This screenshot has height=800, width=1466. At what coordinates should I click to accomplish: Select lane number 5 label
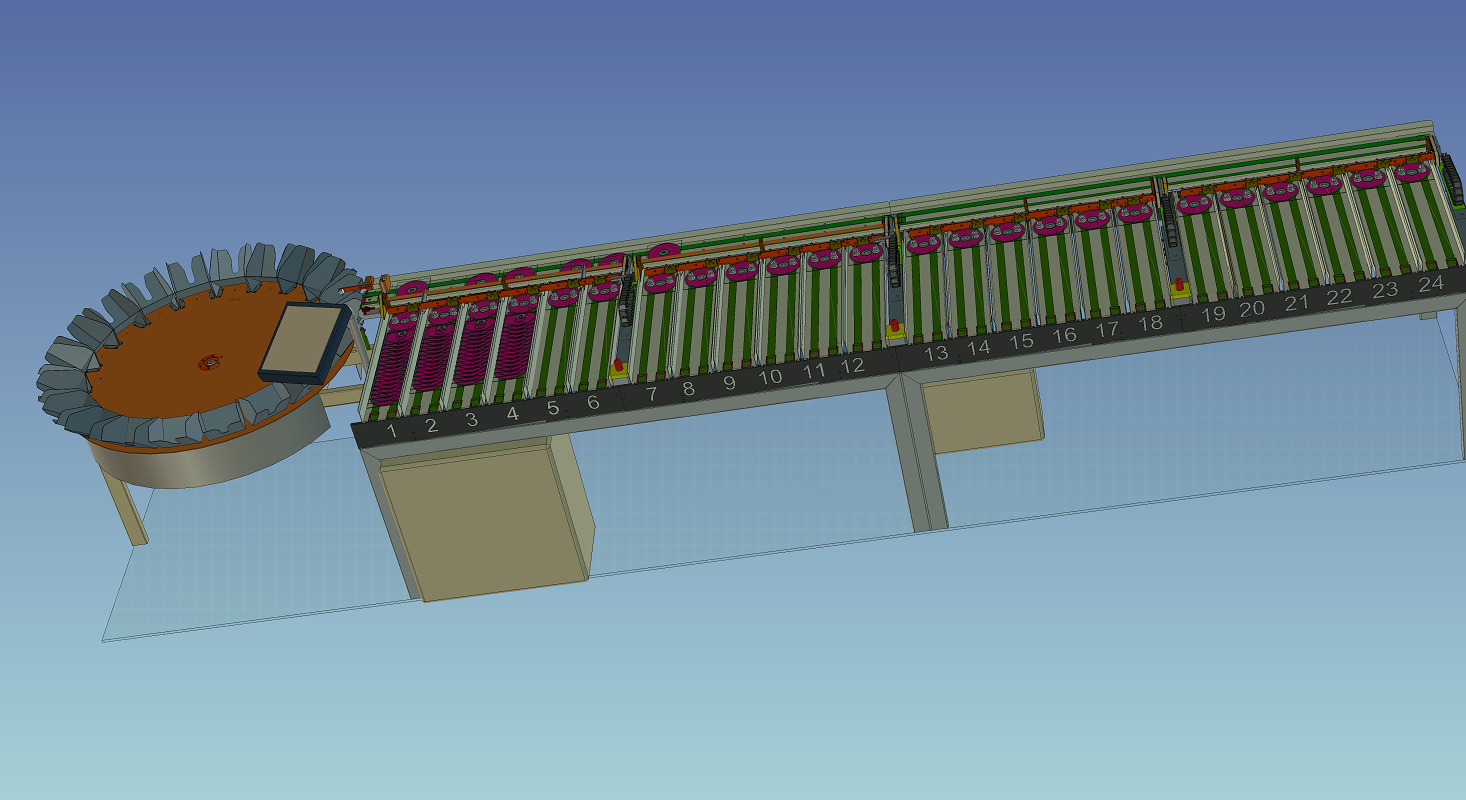point(553,407)
